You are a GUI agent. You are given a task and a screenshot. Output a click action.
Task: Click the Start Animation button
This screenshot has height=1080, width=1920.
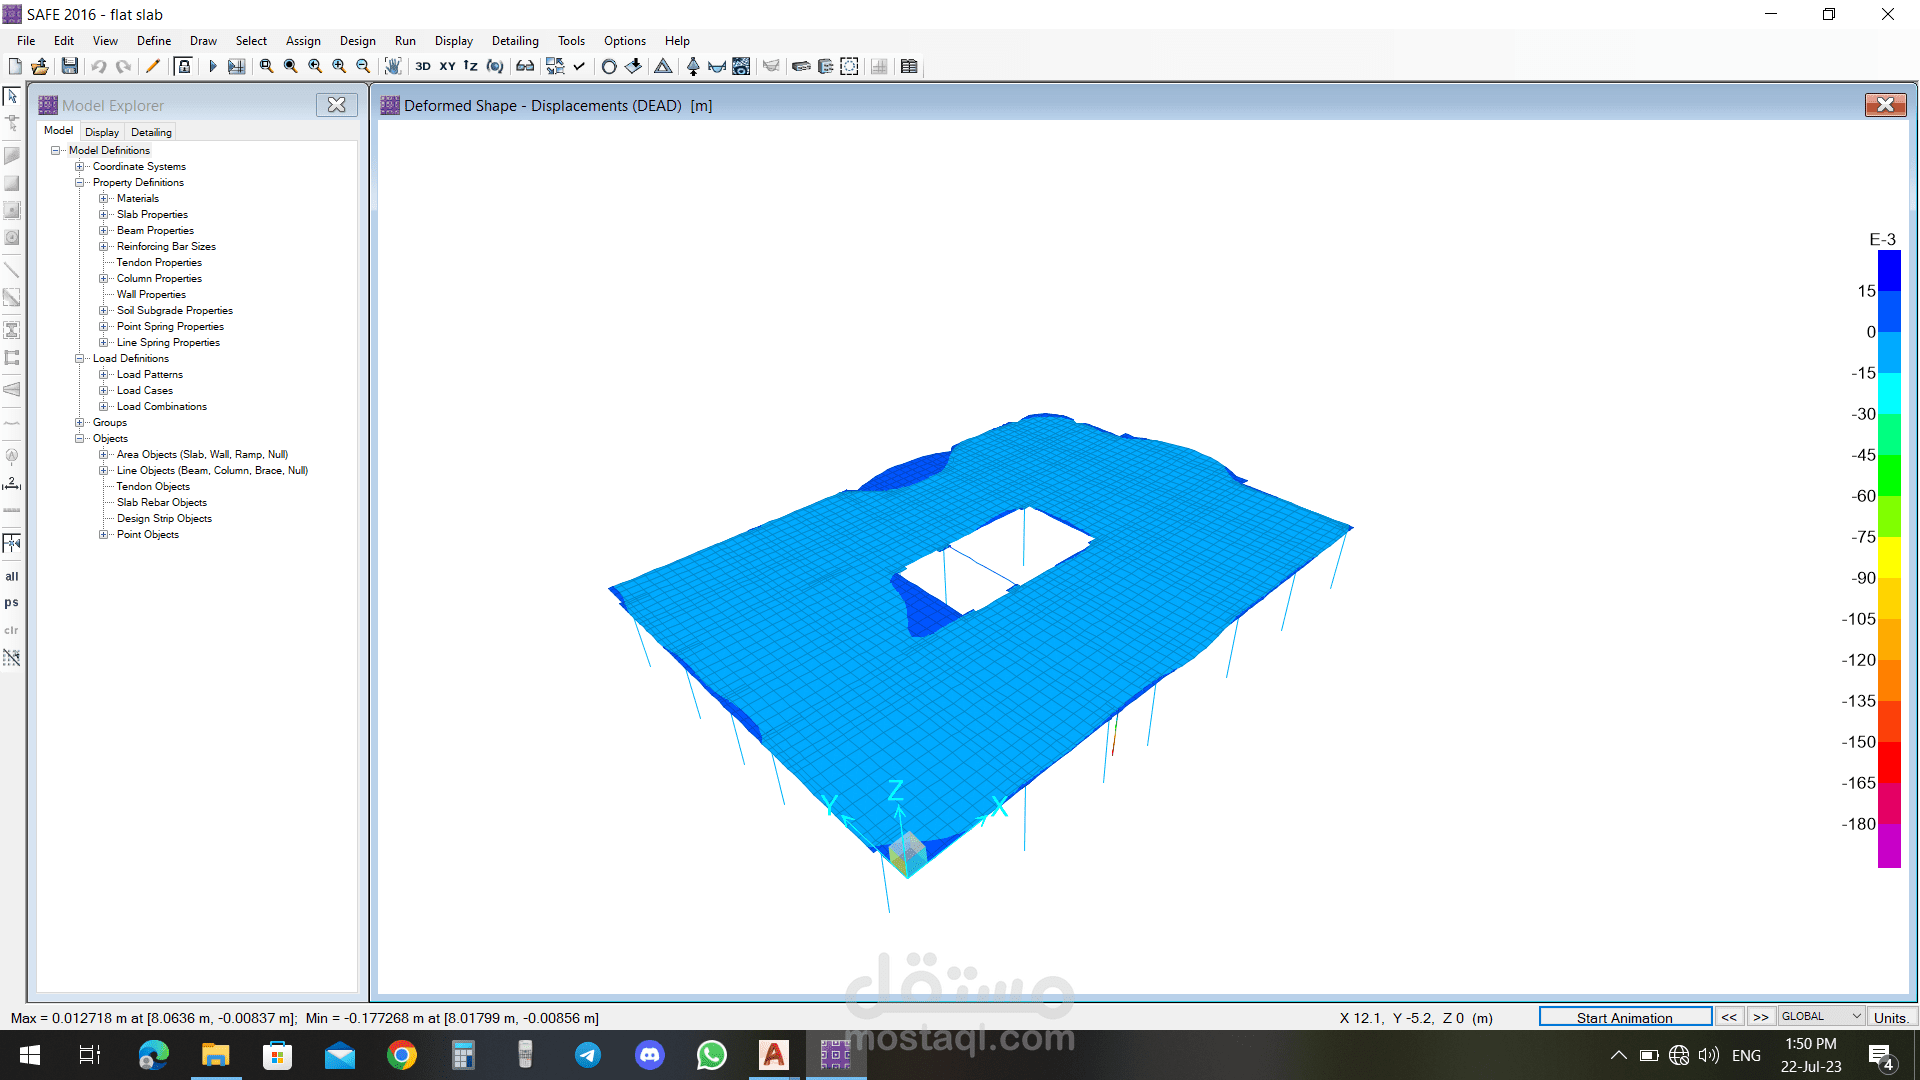click(1625, 1017)
